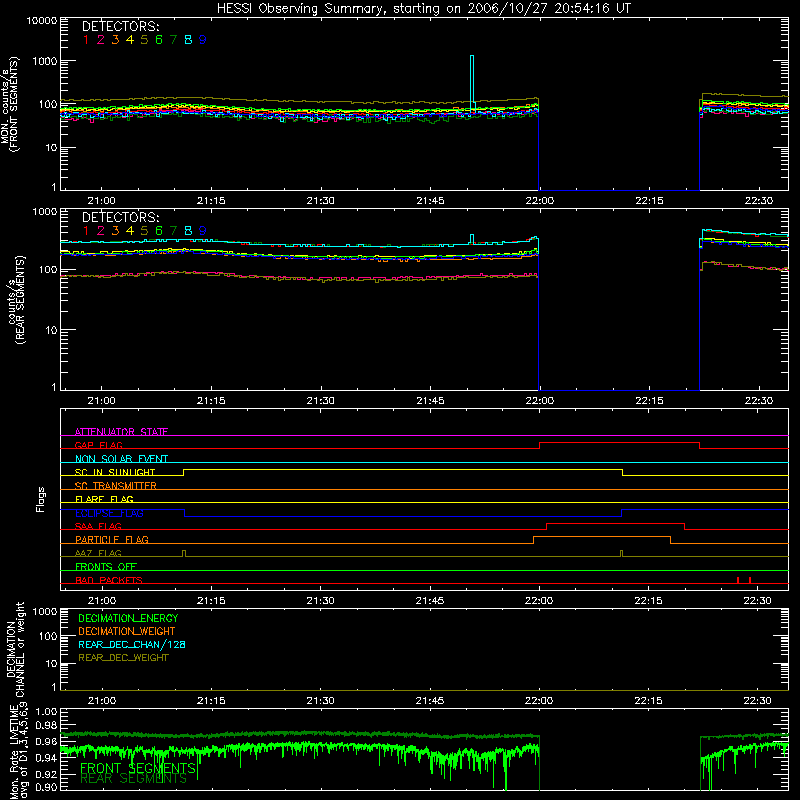Click the BAD_PACKETS flag label
The image size is (800, 800).
tap(109, 580)
